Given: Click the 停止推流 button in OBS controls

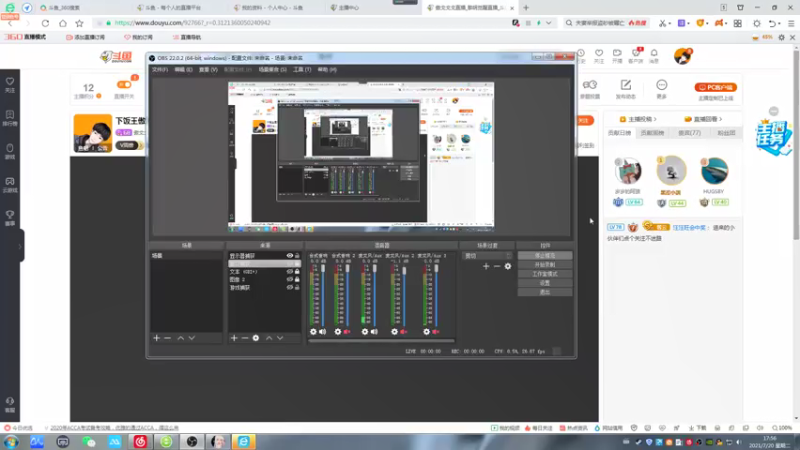Looking at the screenshot, I should 545,256.
